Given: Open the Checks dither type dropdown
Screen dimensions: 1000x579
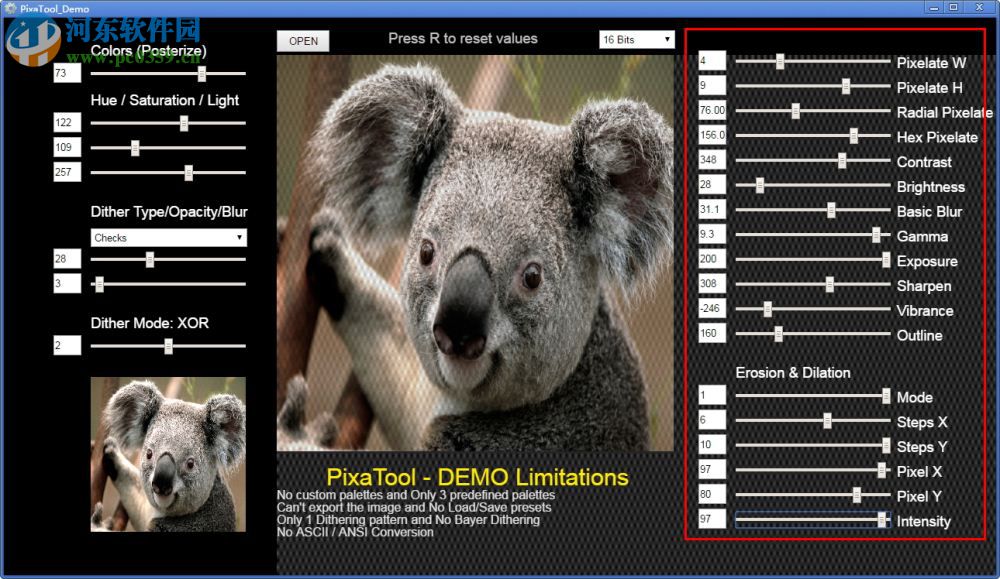Looking at the screenshot, I should (x=167, y=237).
